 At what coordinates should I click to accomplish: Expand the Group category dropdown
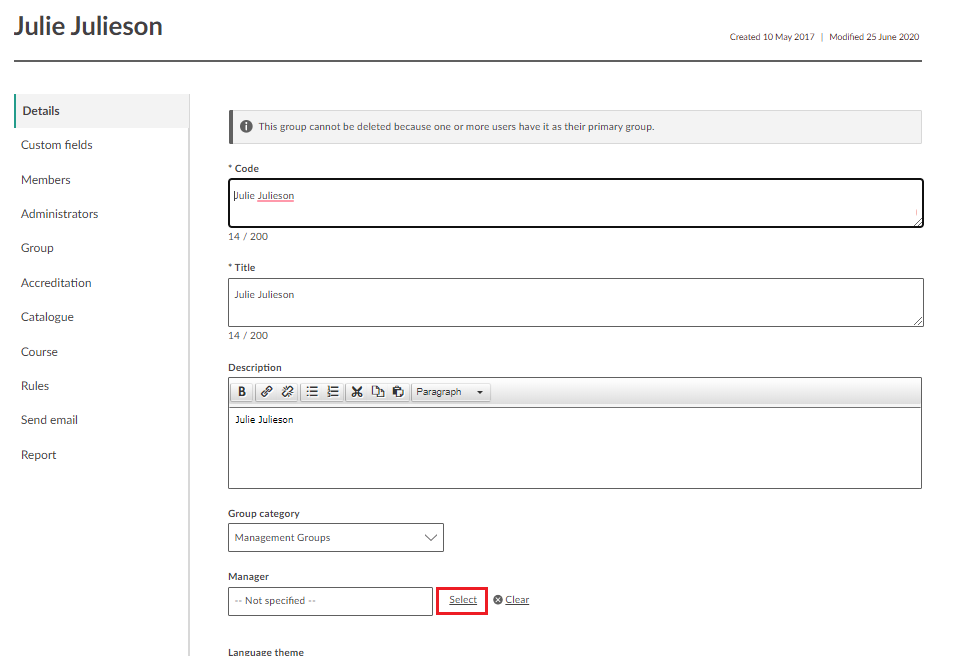coord(335,538)
